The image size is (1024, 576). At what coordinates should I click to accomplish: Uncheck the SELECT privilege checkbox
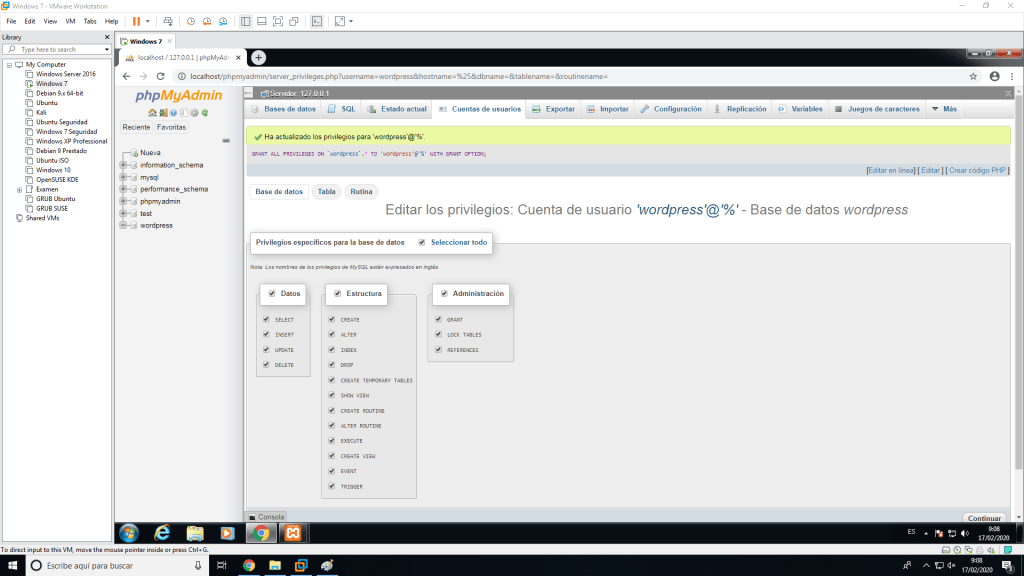point(266,320)
